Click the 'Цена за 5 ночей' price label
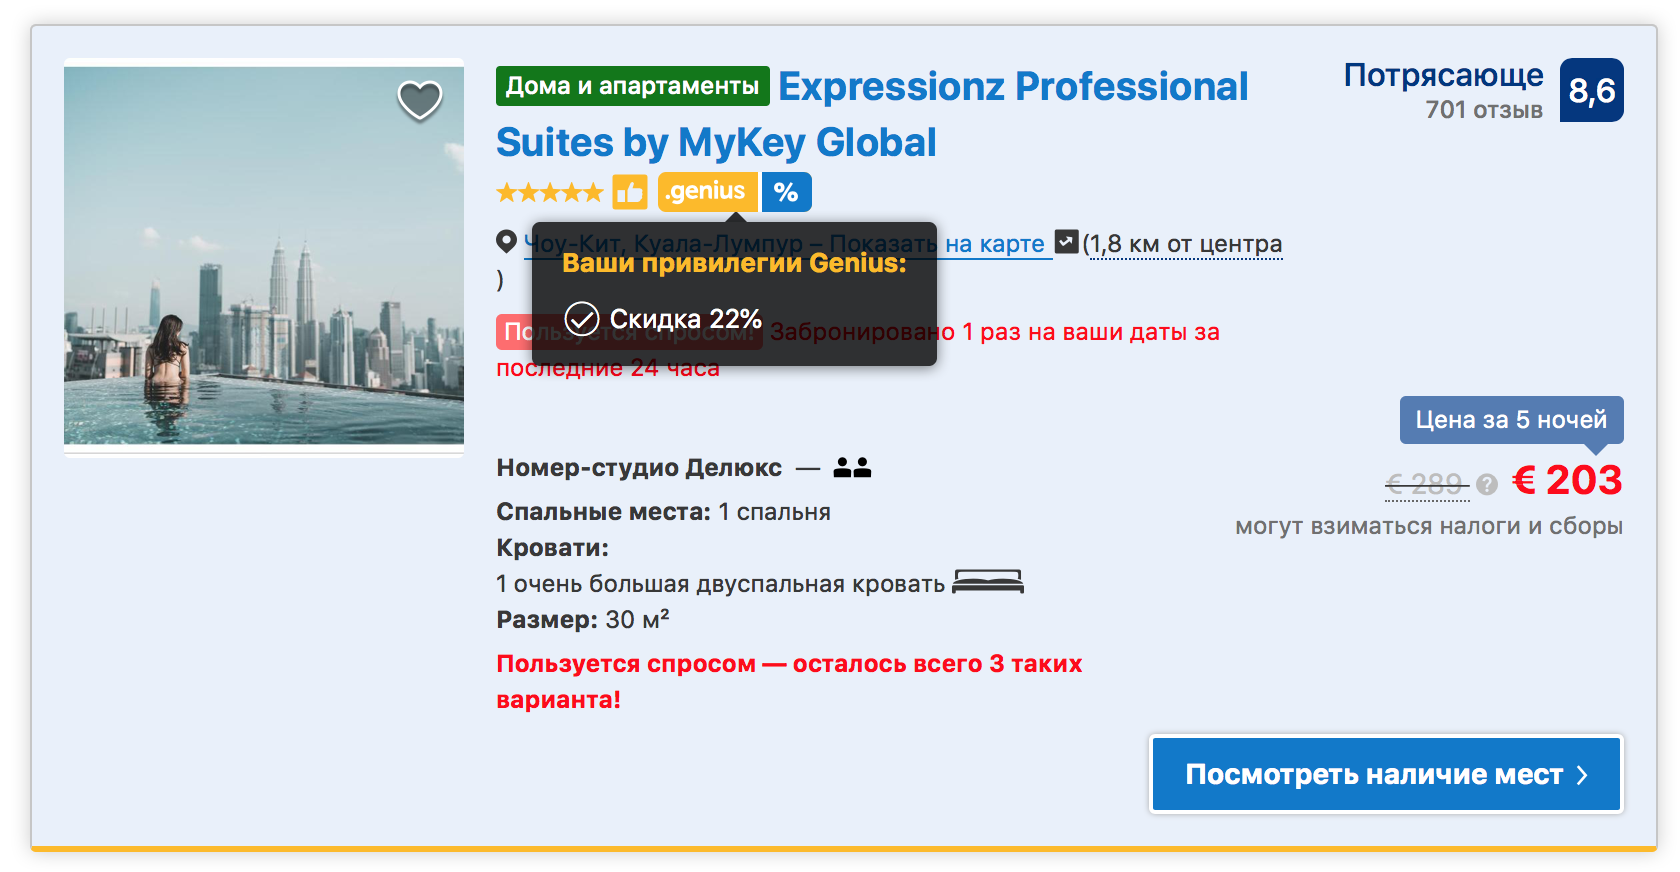The width and height of the screenshot is (1680, 872). tap(1512, 420)
